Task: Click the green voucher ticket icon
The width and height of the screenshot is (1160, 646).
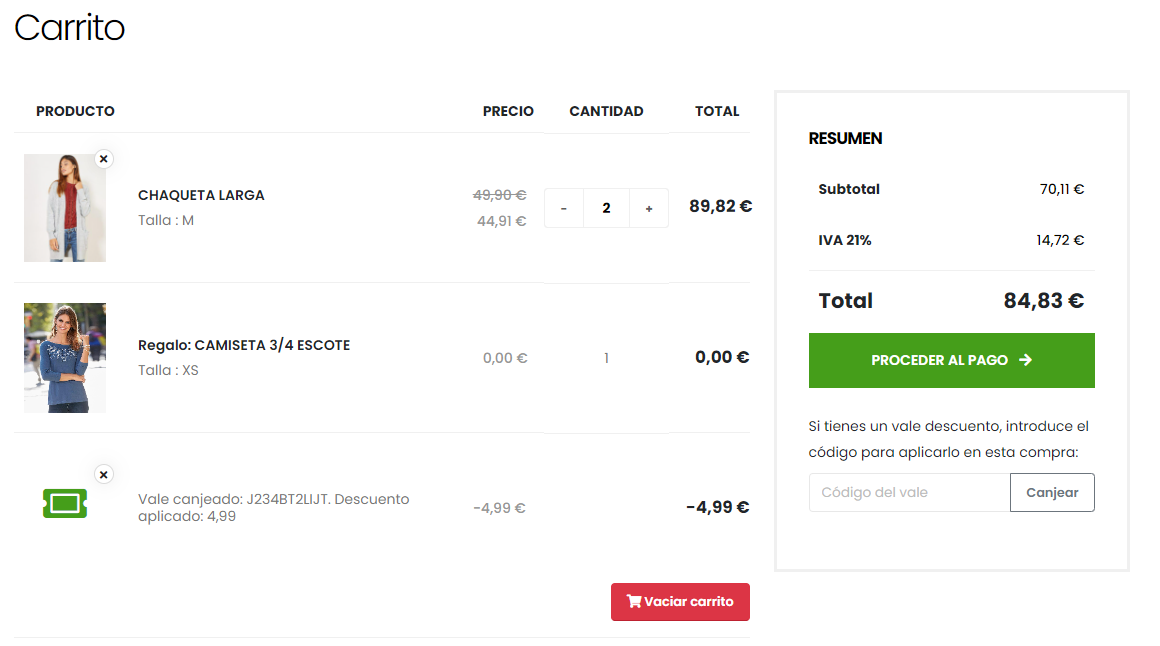Action: (65, 502)
